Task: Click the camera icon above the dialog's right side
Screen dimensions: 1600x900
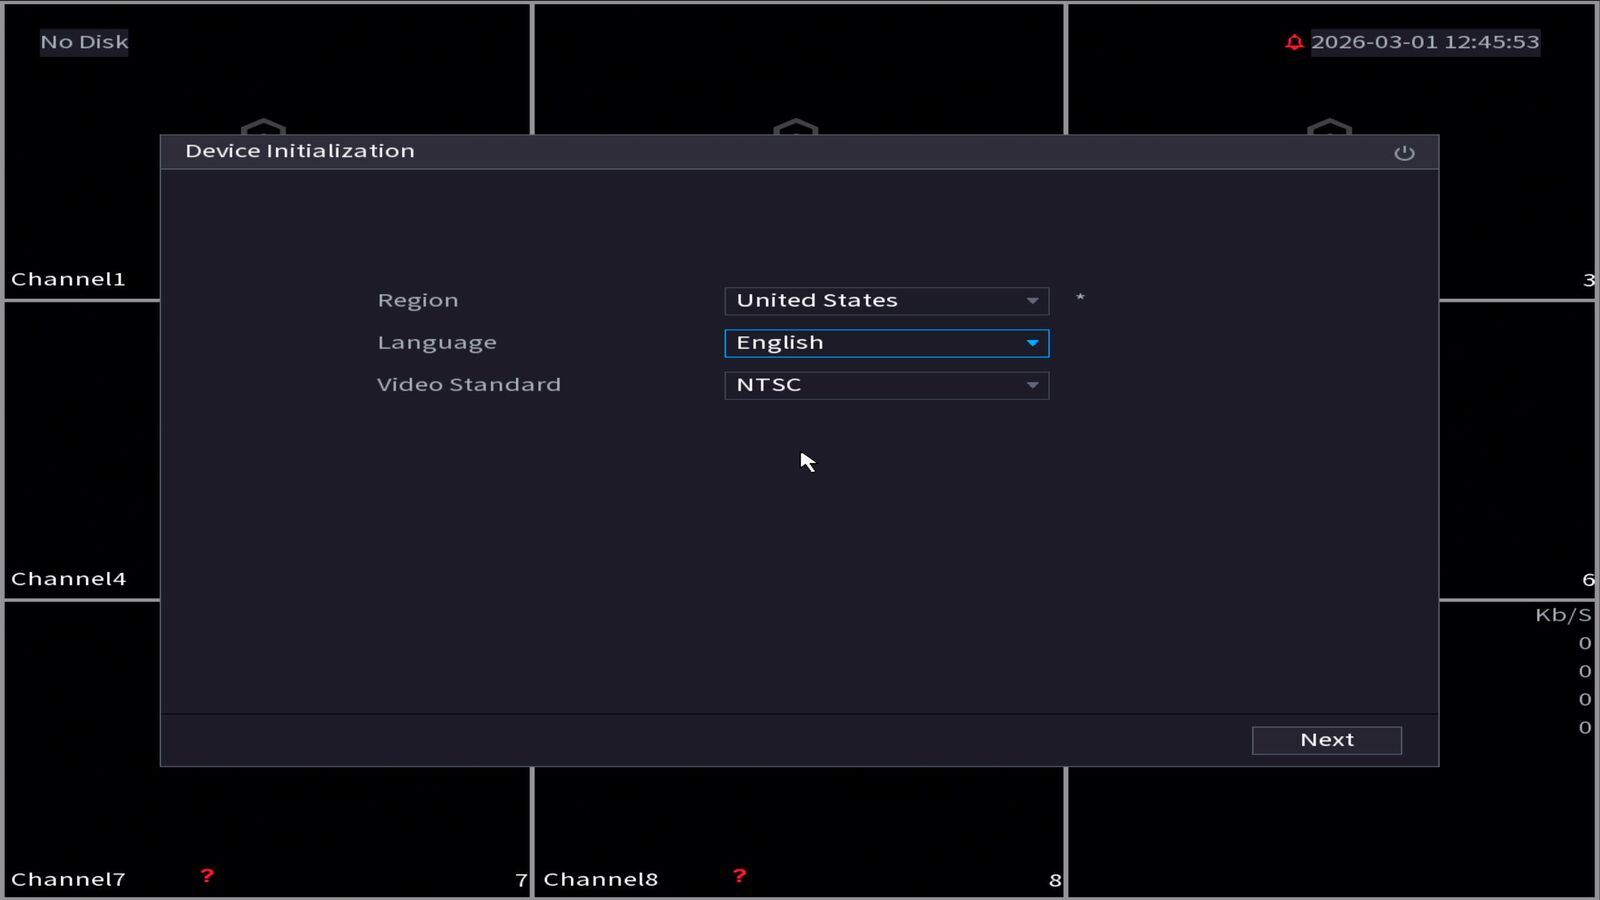Action: (1329, 127)
